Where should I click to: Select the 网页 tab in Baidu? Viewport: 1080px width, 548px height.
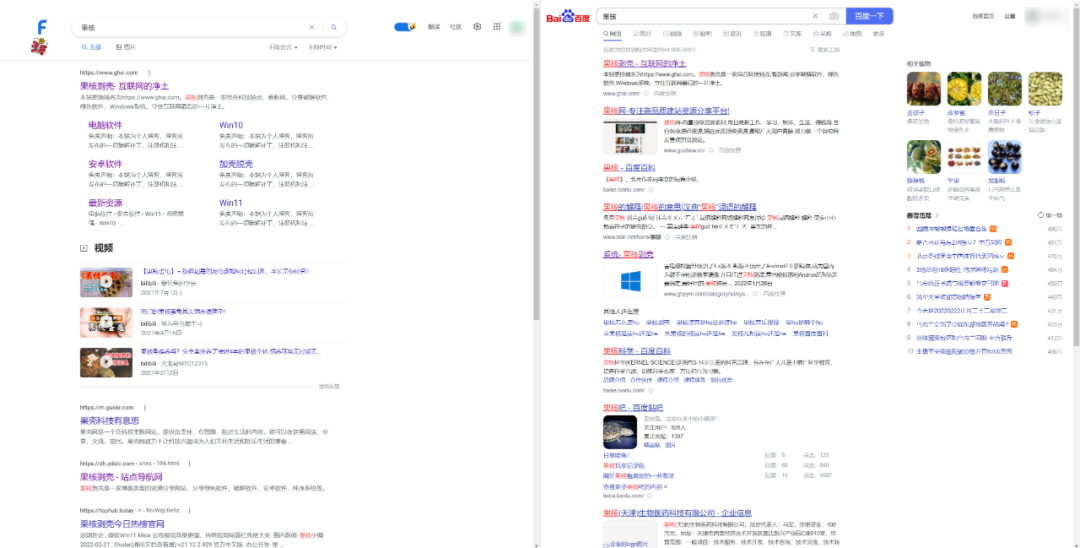(612, 33)
